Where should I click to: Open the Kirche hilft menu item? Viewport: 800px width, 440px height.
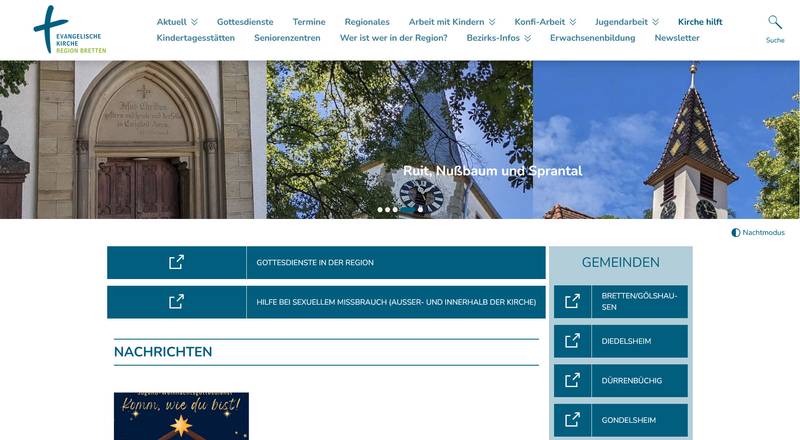[x=700, y=22]
